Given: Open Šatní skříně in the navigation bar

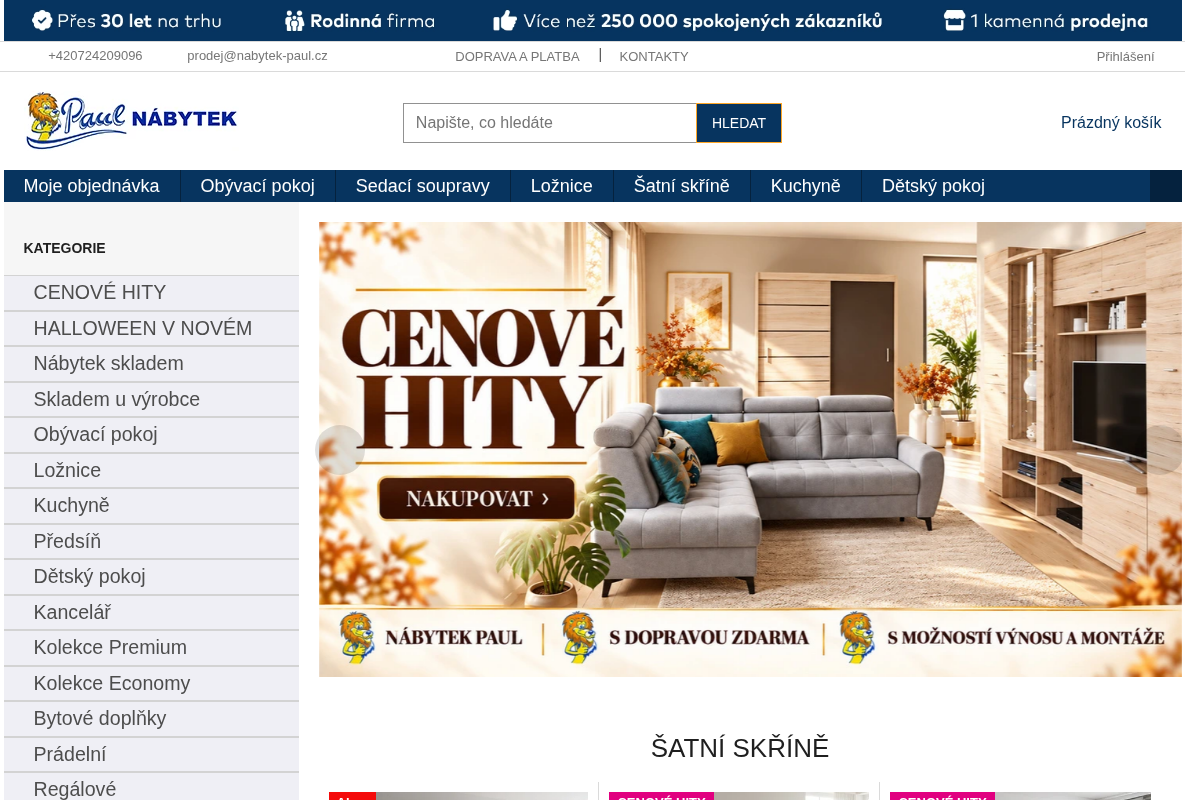Looking at the screenshot, I should click(682, 186).
